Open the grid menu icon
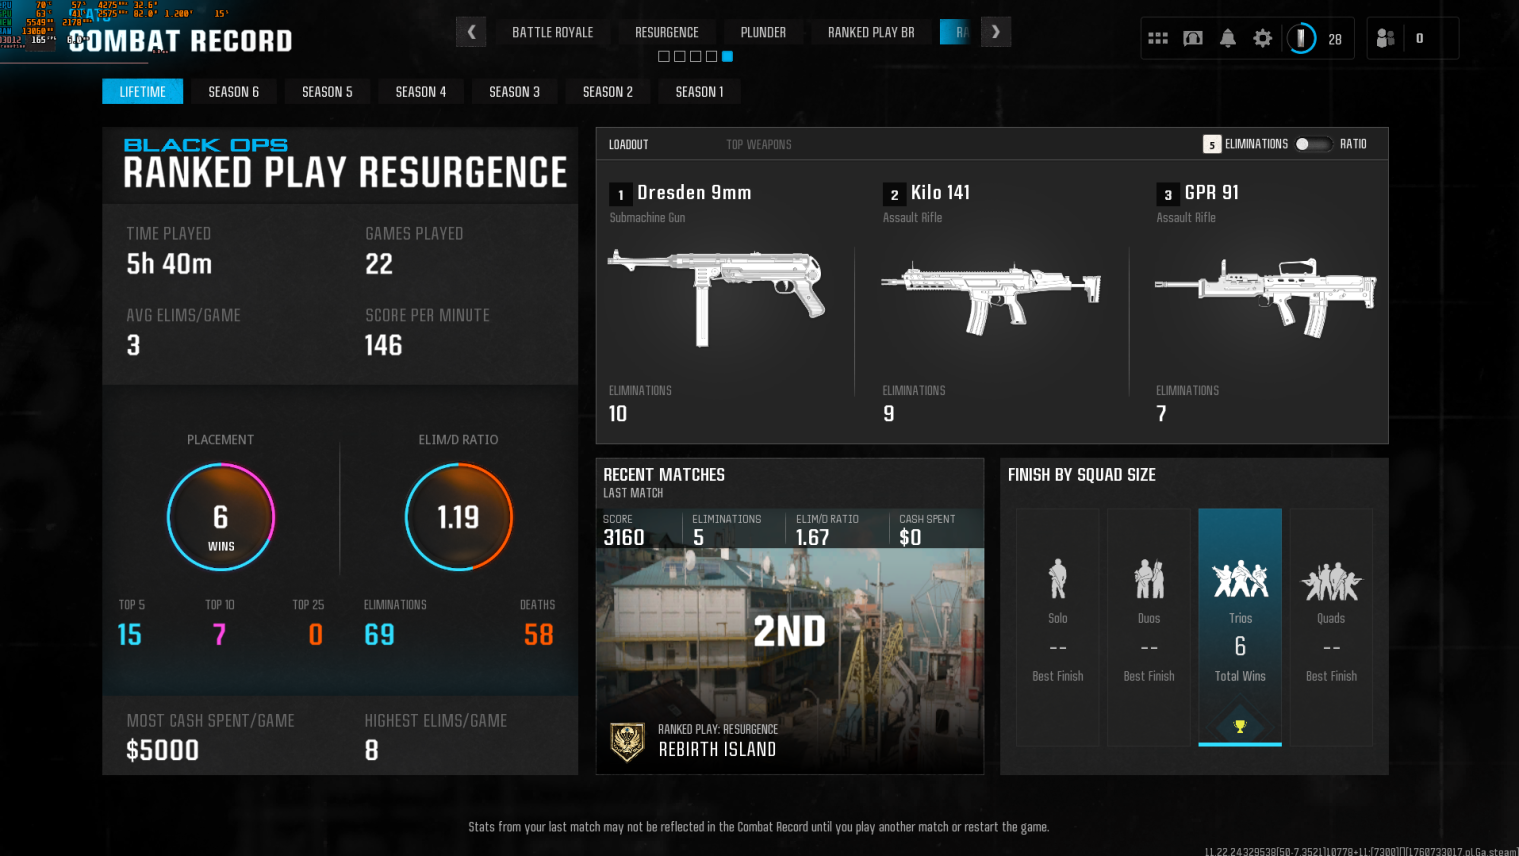The image size is (1519, 856). (1158, 39)
